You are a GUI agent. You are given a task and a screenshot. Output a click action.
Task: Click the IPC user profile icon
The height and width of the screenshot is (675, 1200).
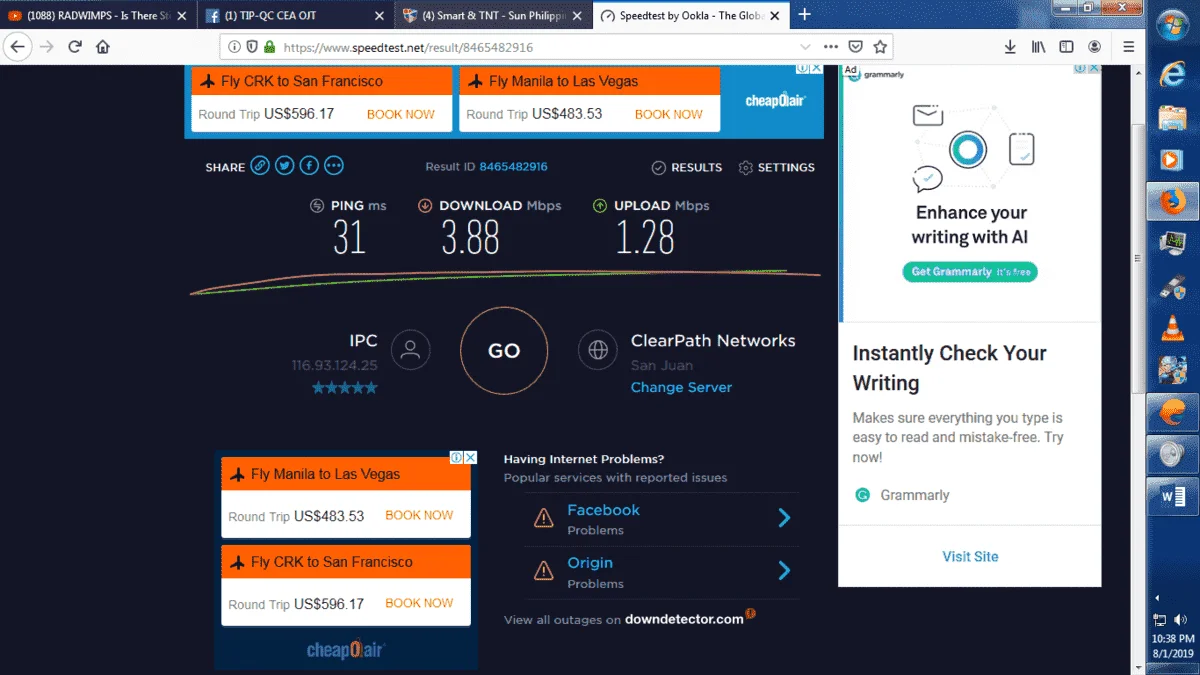410,350
